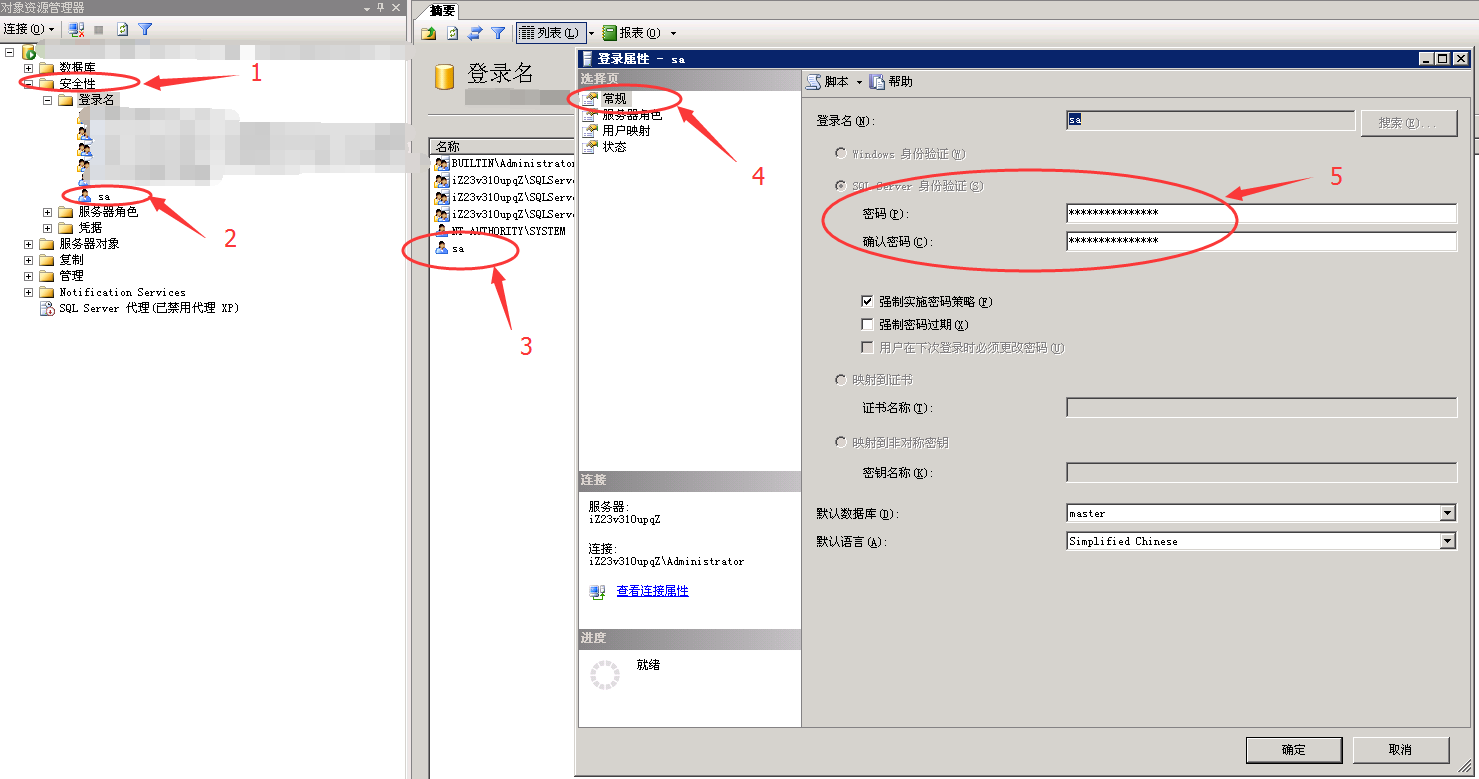This screenshot has width=1479, height=779.
Task: Open the 报表 menu
Action: [x=639, y=33]
